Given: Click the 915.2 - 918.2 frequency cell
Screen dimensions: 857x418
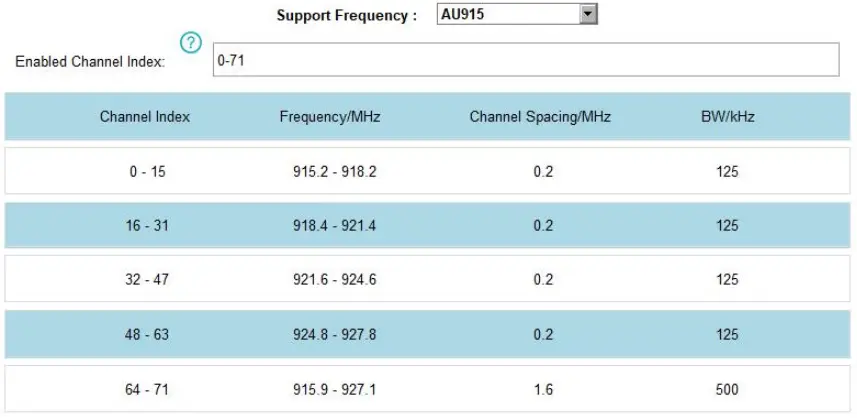Looking at the screenshot, I should pos(335,172).
